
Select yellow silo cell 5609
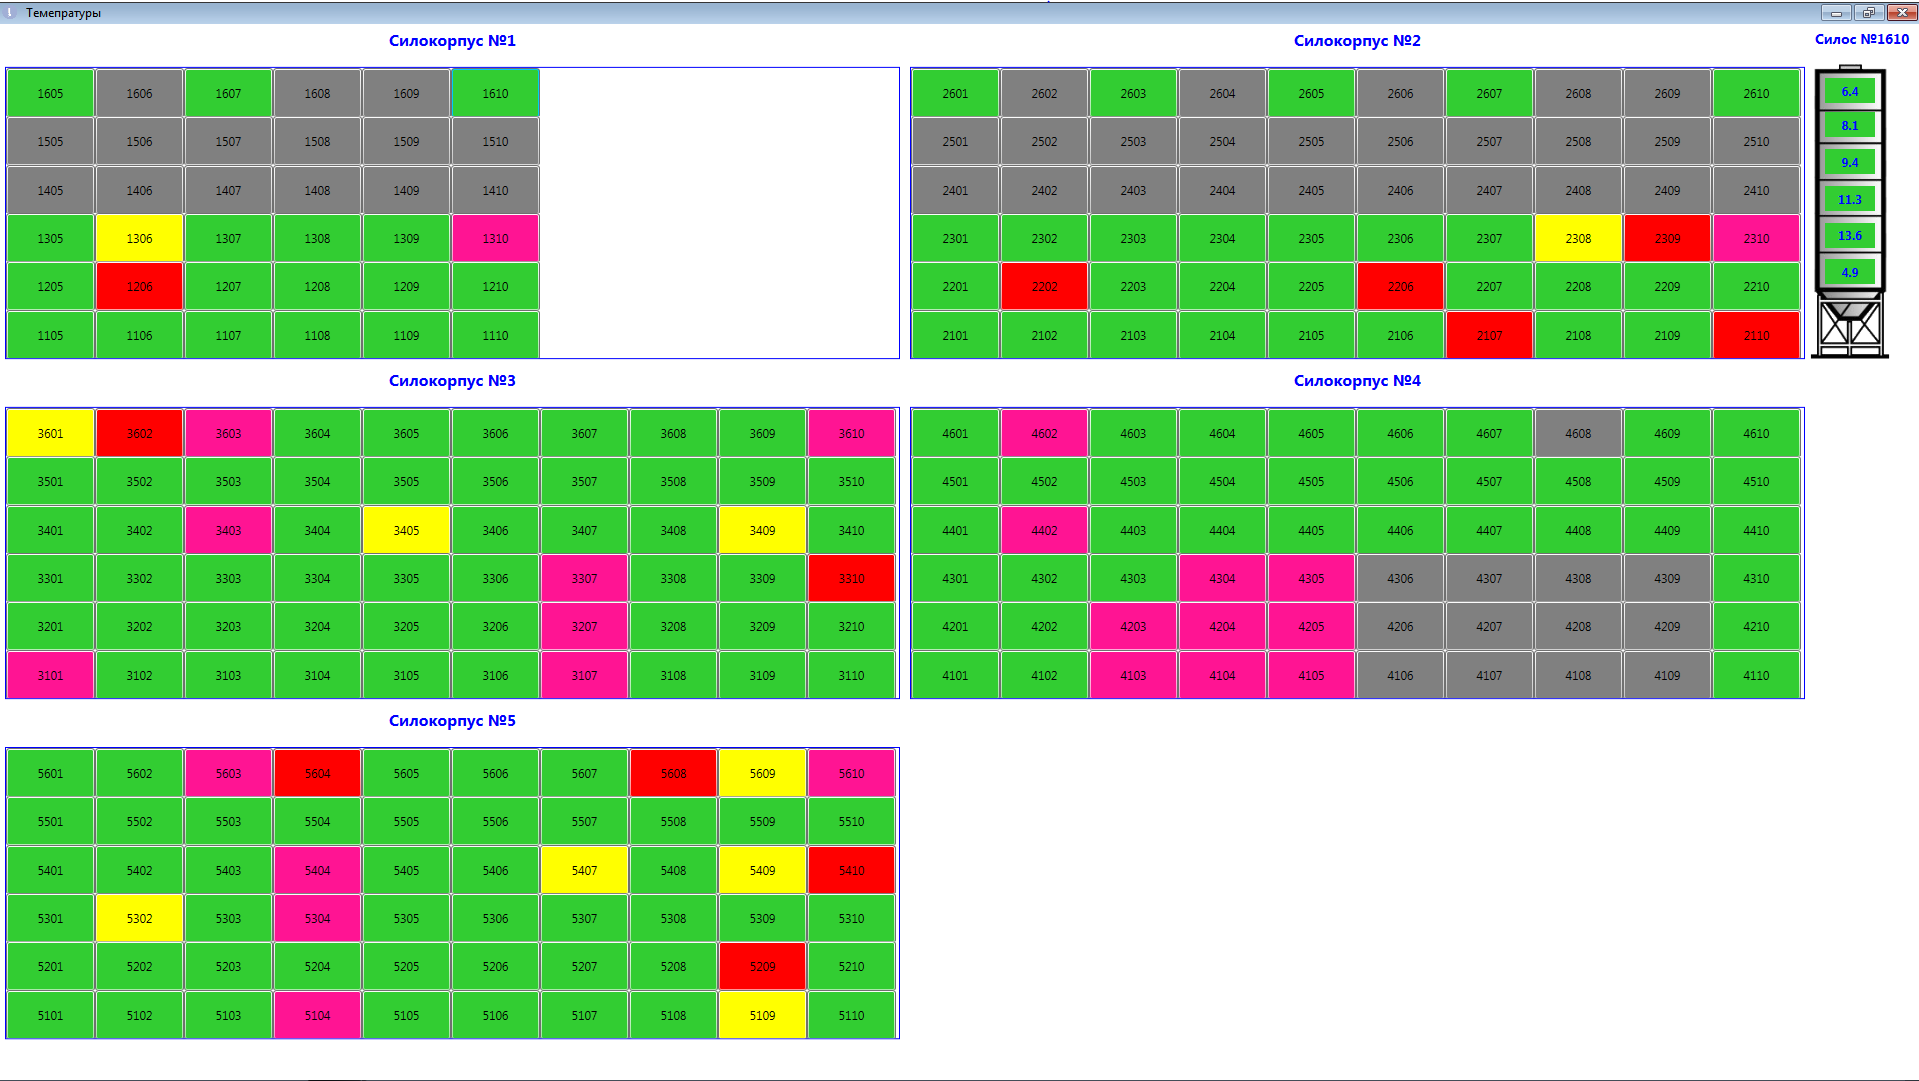pyautogui.click(x=762, y=773)
